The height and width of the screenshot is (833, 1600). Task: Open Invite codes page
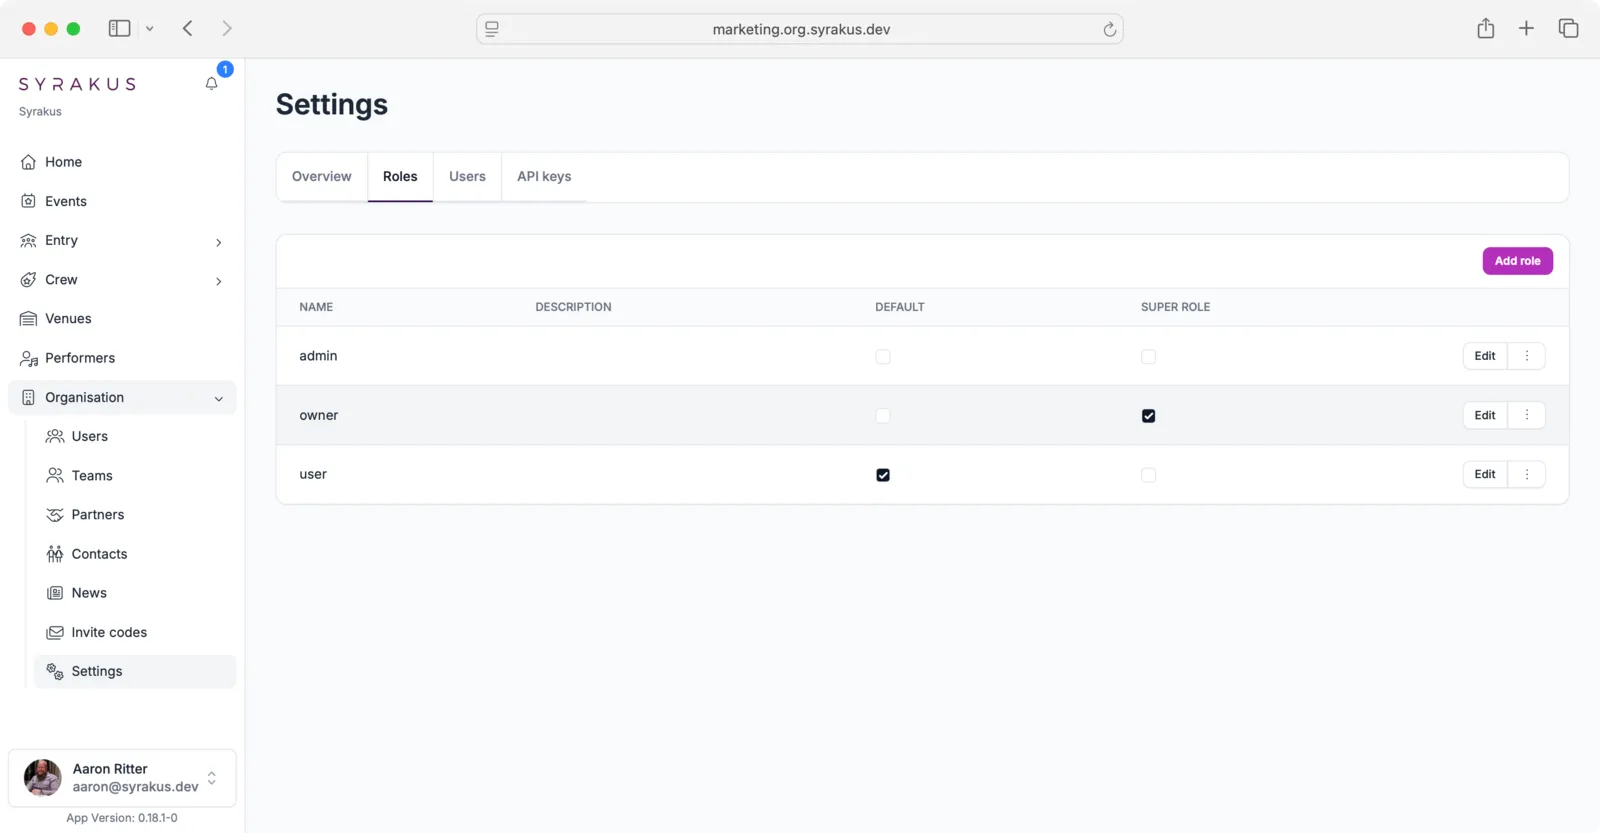108,633
